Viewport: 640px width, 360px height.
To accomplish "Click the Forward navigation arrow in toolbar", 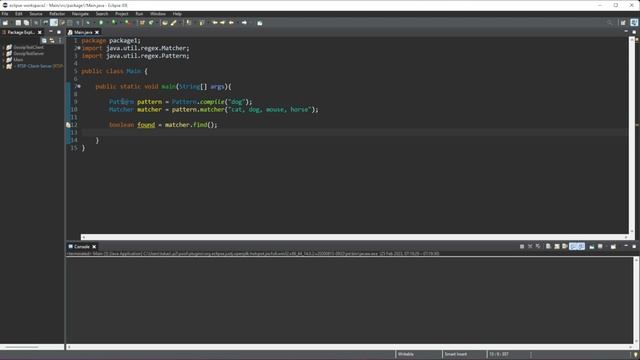I will 244,23.
